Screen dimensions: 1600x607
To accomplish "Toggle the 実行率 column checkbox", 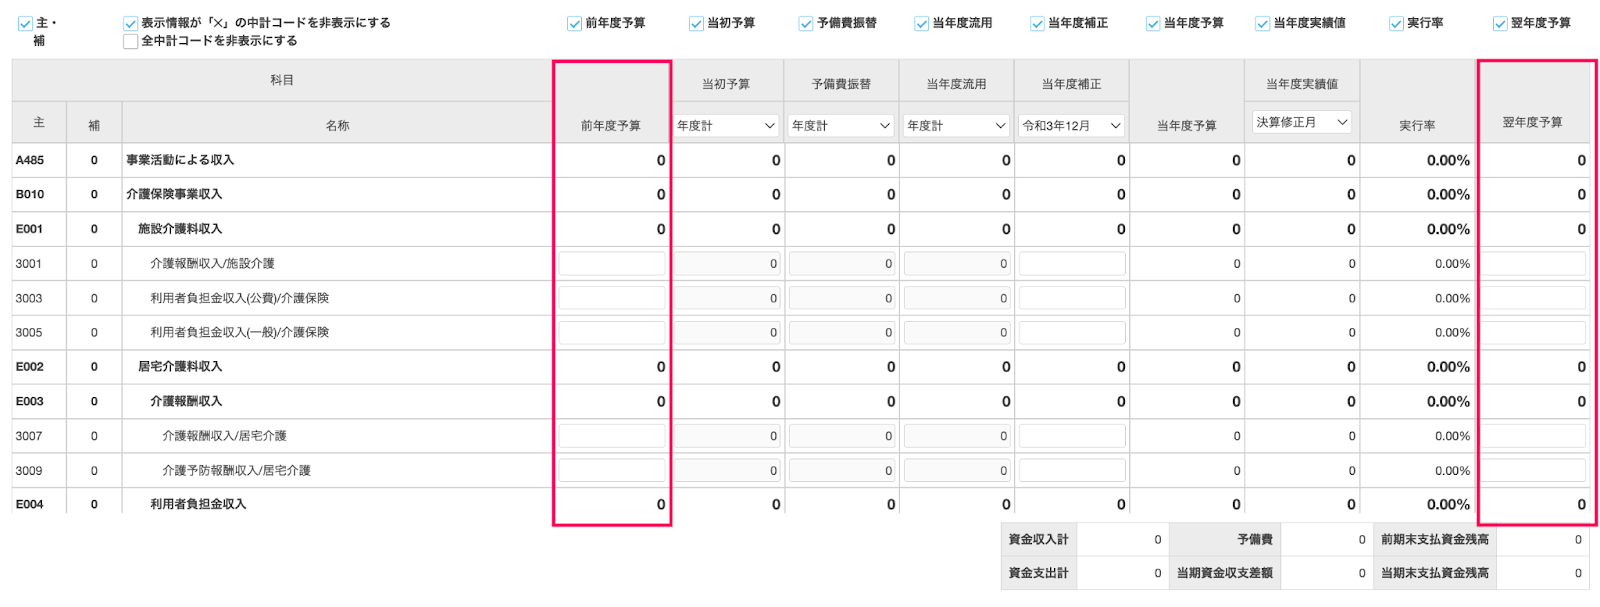I will pos(1396,23).
